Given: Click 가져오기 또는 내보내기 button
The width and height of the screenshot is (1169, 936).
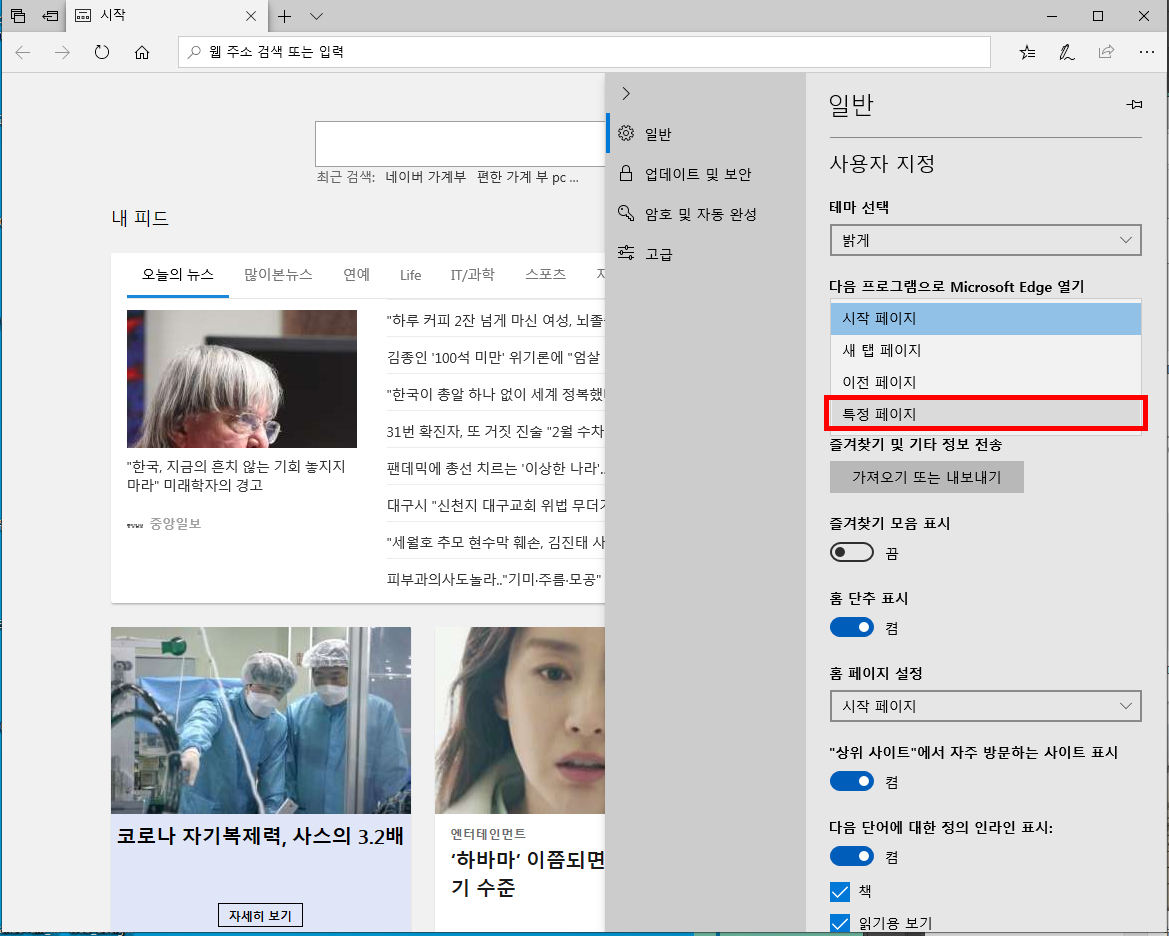Looking at the screenshot, I should click(x=927, y=477).
